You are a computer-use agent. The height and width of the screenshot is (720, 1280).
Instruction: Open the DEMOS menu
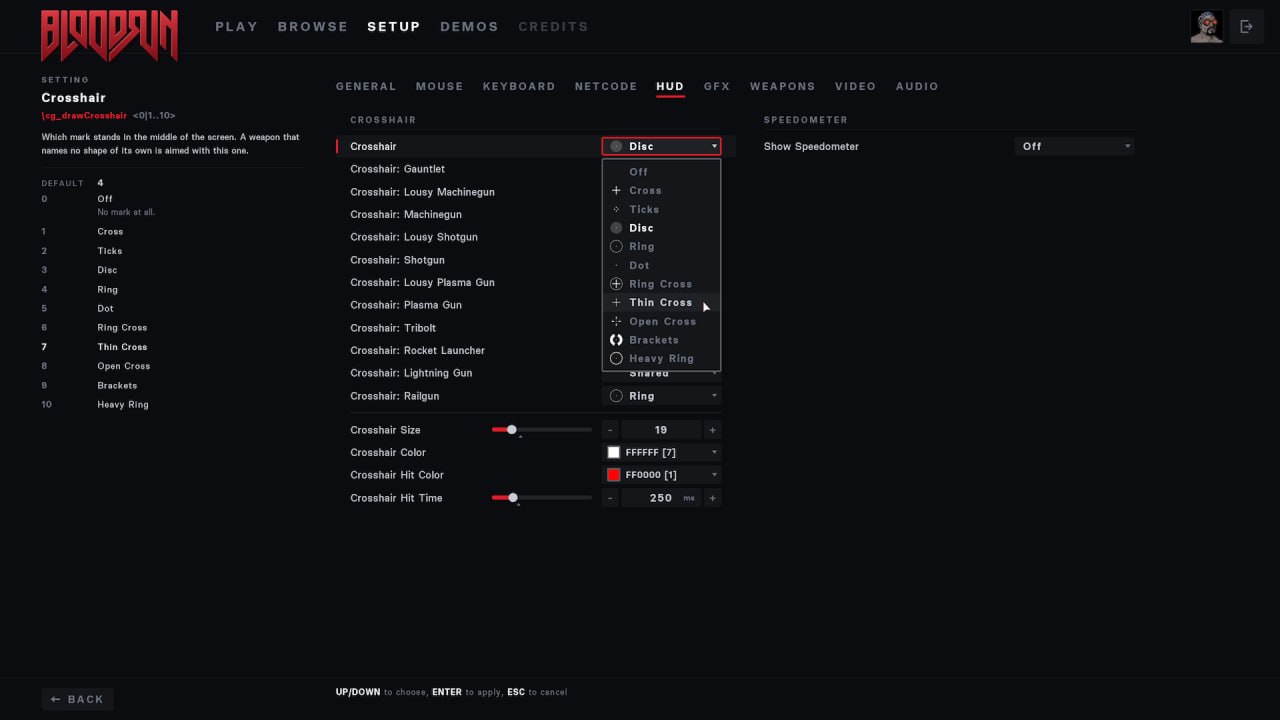469,27
